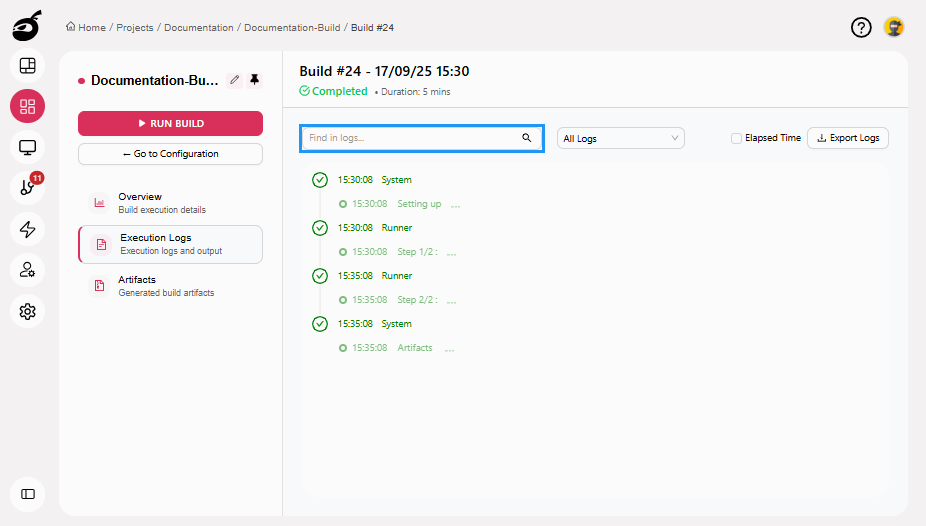926x526 pixels.
Task: Open the Projects grid sidebar icon
Action: click(x=28, y=106)
